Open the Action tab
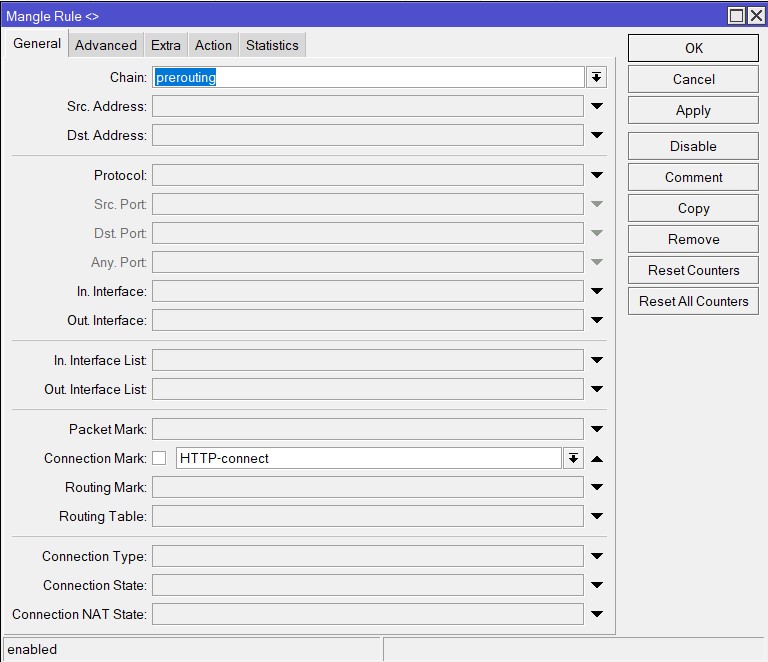Screen dimensions: 768x662 point(213,45)
